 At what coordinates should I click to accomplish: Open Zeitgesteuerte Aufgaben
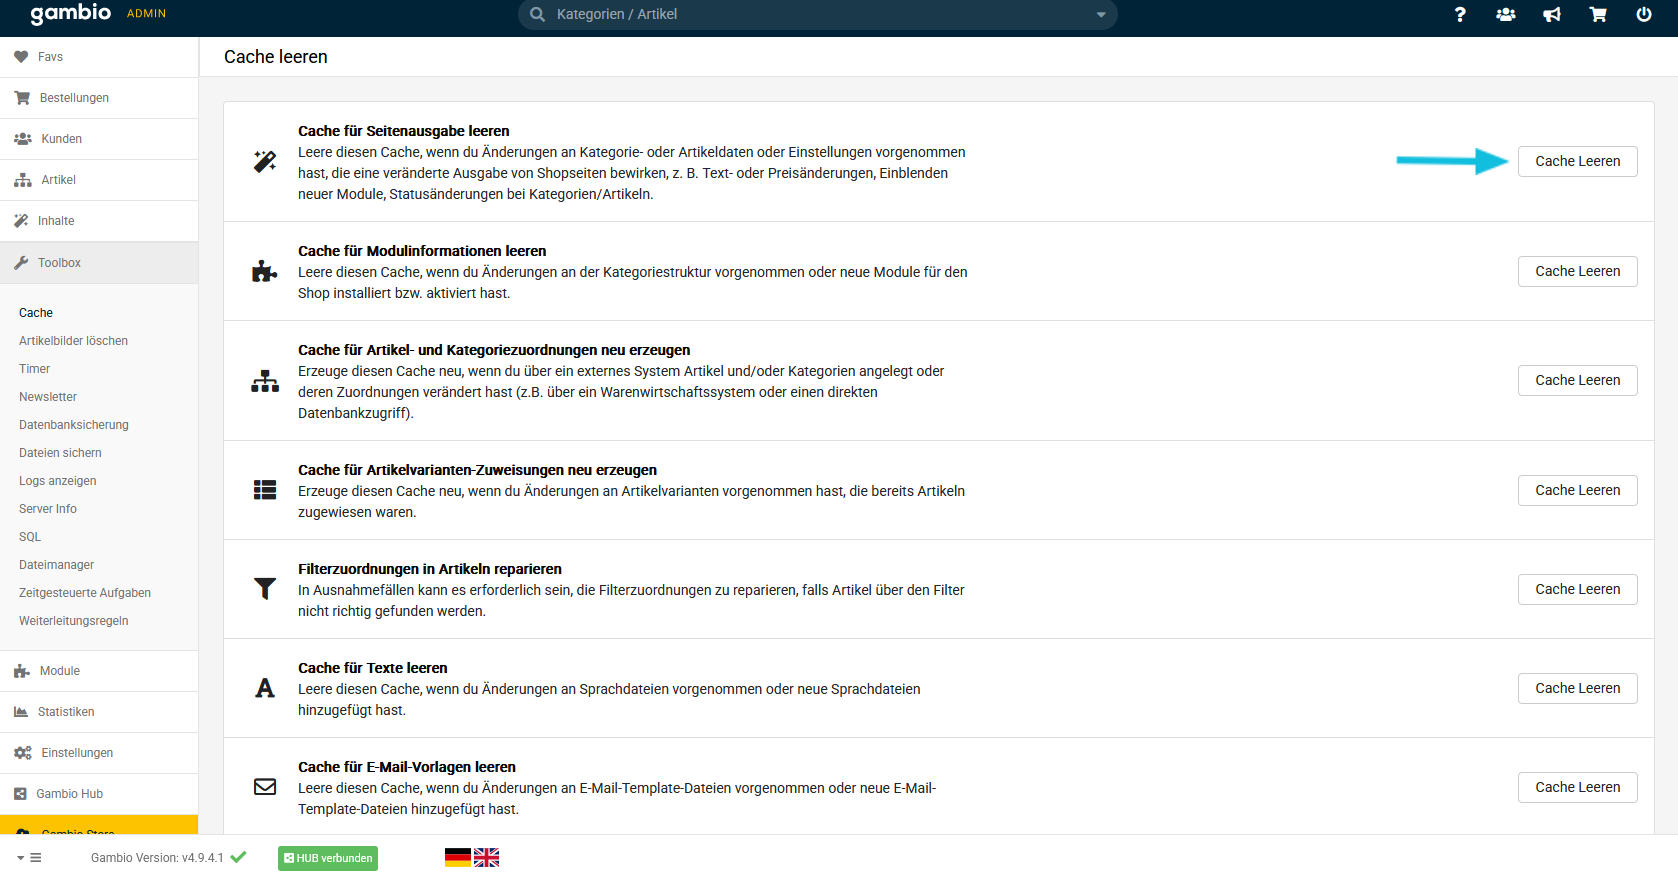85,593
